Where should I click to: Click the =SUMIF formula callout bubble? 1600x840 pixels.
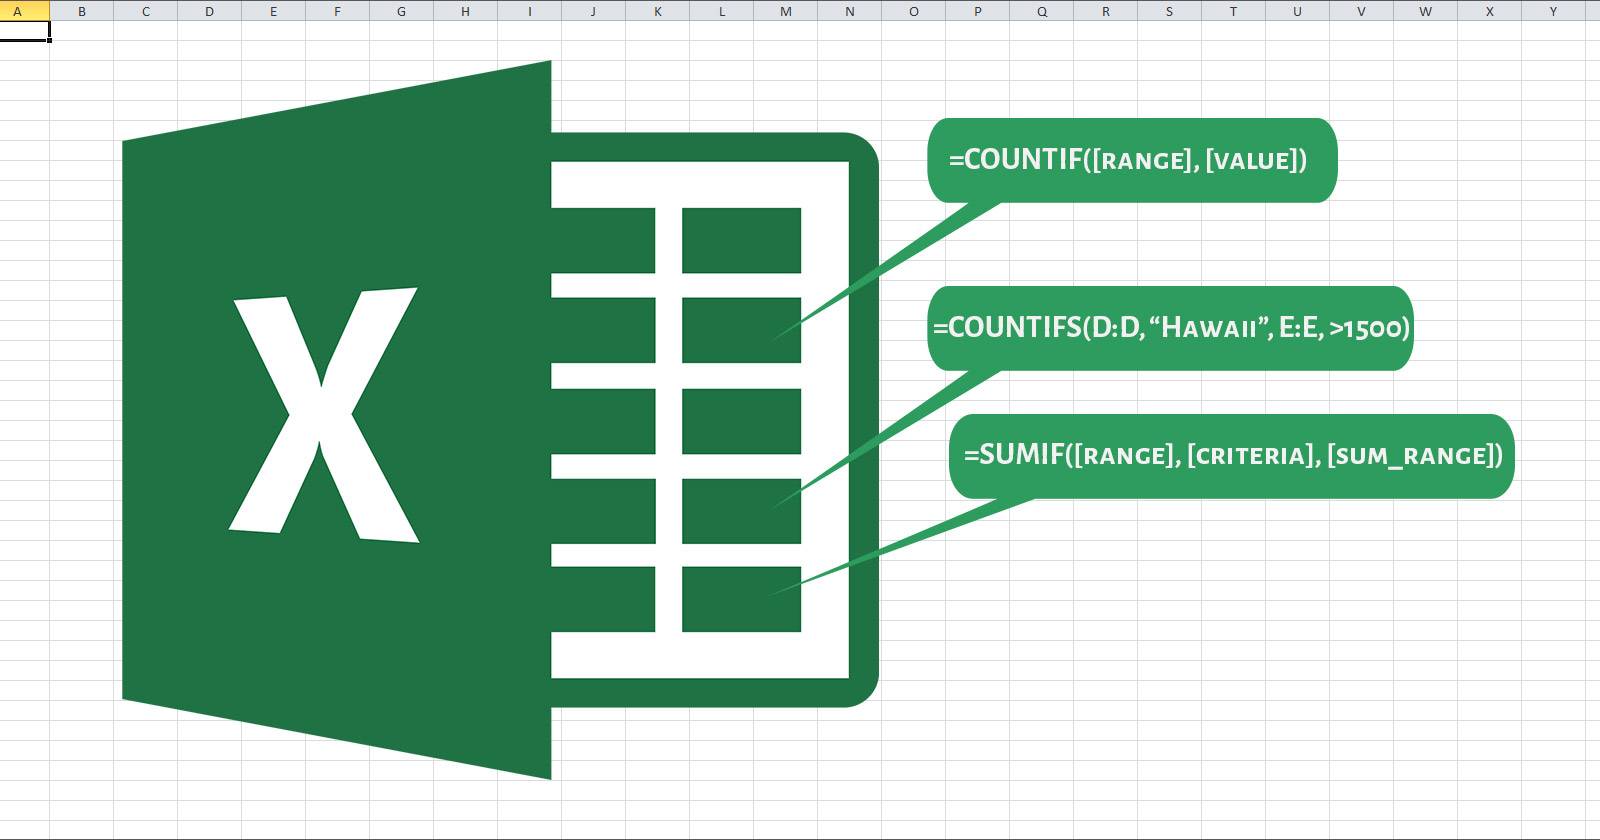pyautogui.click(x=1232, y=456)
